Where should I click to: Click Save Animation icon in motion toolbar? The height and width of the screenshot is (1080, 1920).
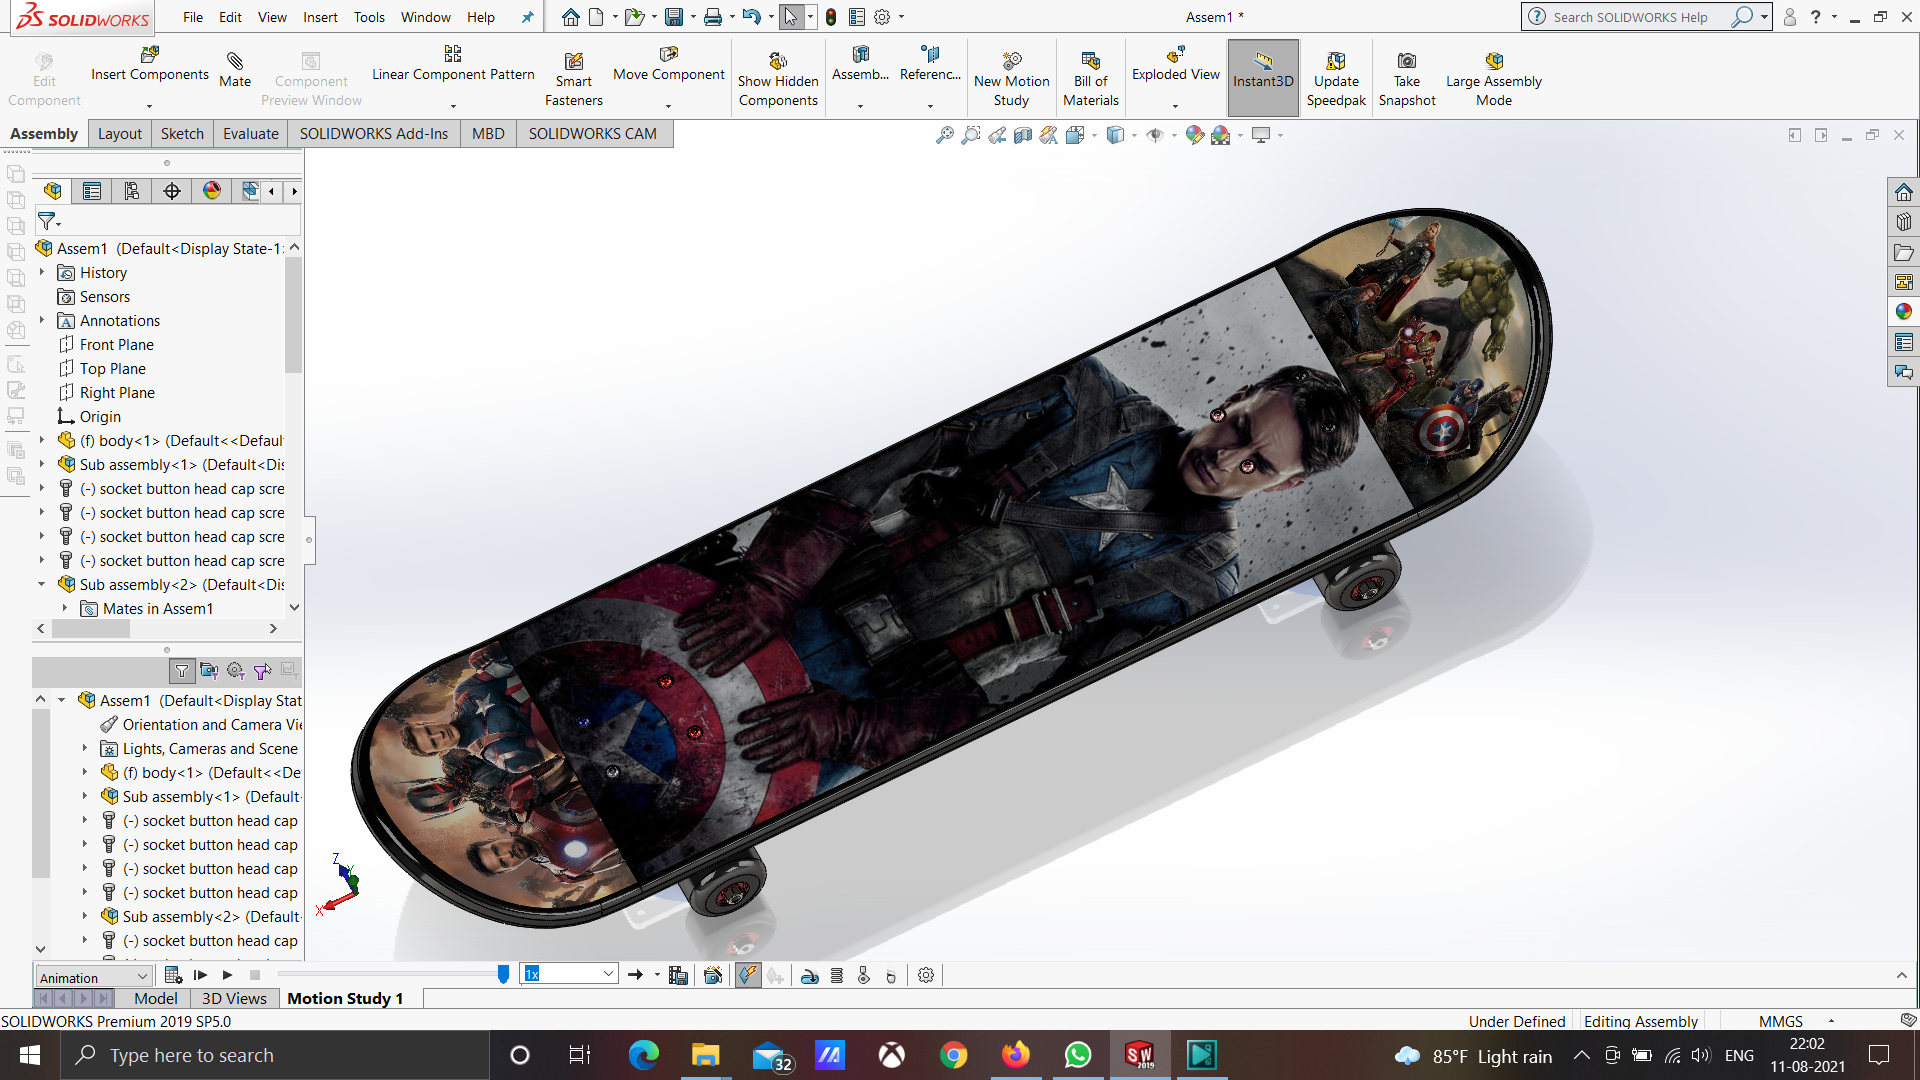(678, 975)
